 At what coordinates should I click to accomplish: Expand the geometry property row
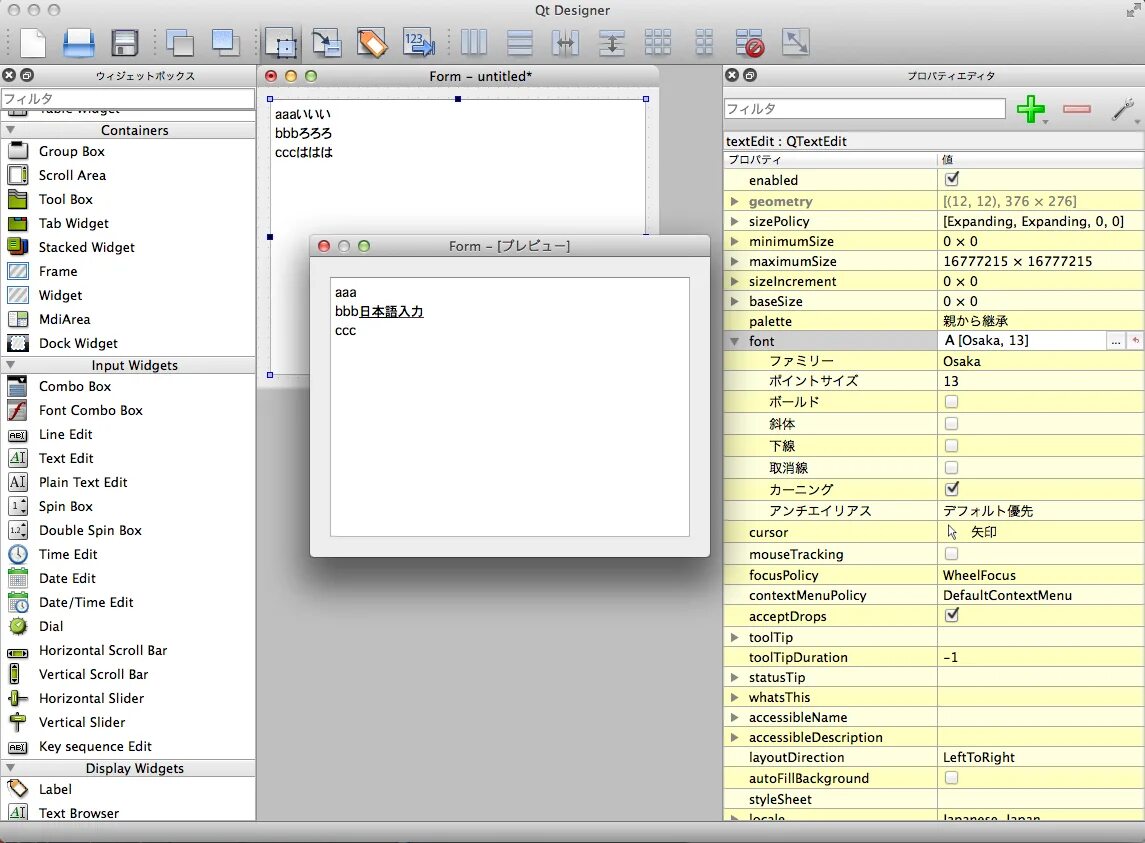click(x=735, y=202)
